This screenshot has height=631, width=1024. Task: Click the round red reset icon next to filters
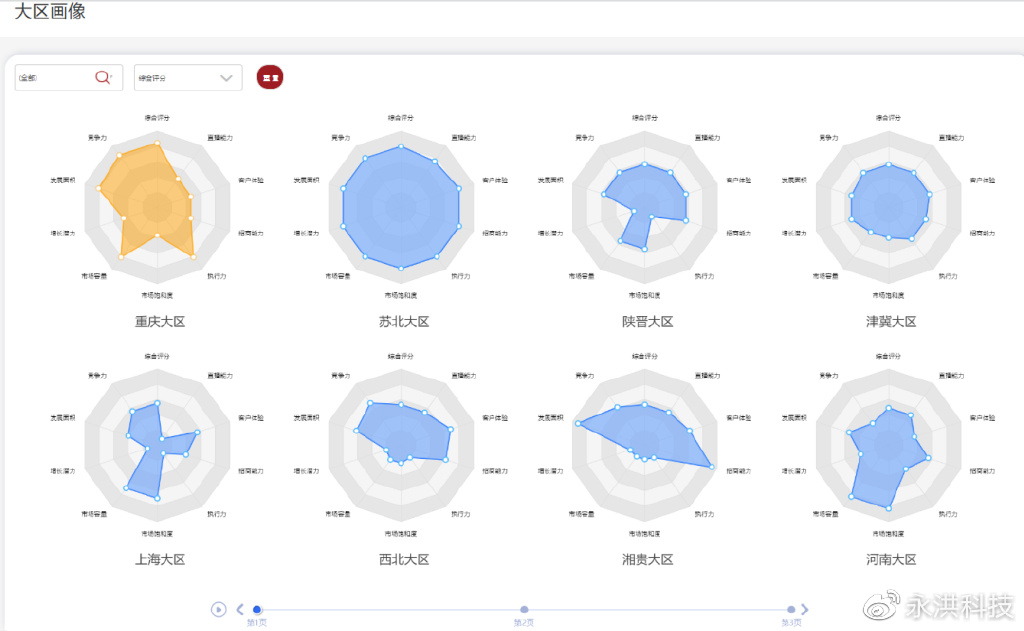click(x=269, y=77)
